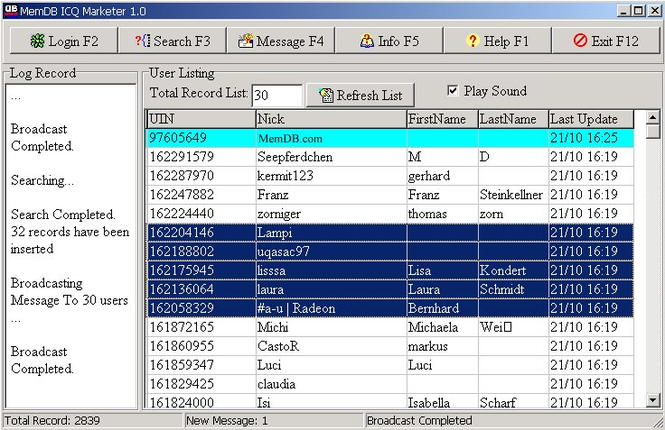665x430 pixels.
Task: Click first name markus
Action: tap(428, 346)
